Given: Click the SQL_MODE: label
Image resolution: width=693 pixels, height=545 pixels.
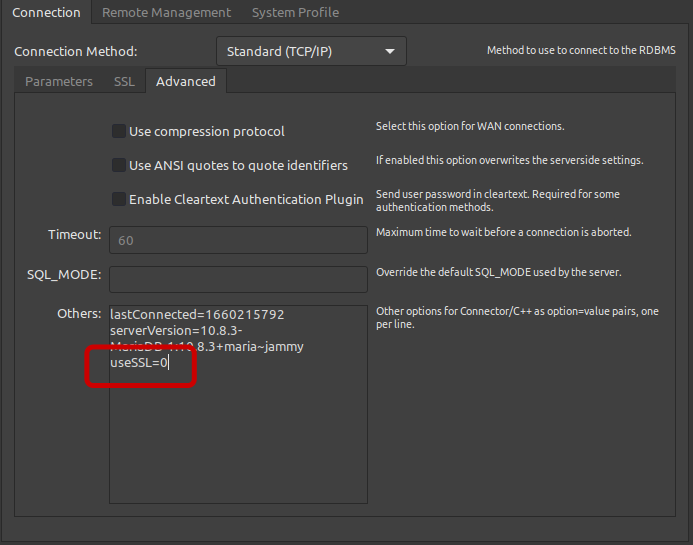Looking at the screenshot, I should (x=65, y=274).
